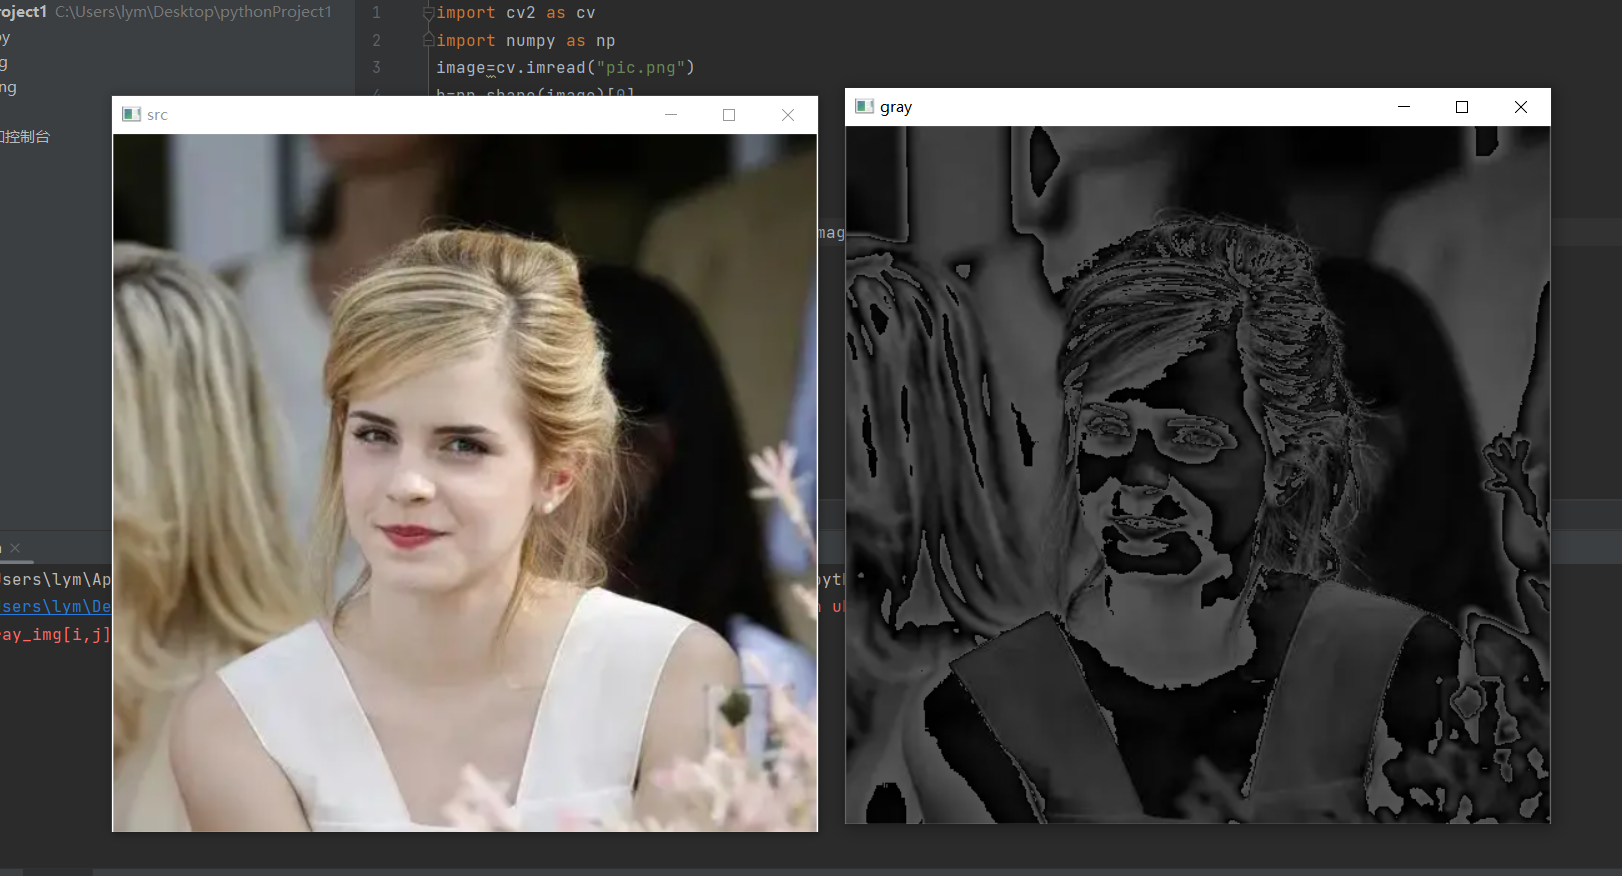Select the pythonProject1 root in the project tree
This screenshot has width=1622, height=876.
click(23, 12)
